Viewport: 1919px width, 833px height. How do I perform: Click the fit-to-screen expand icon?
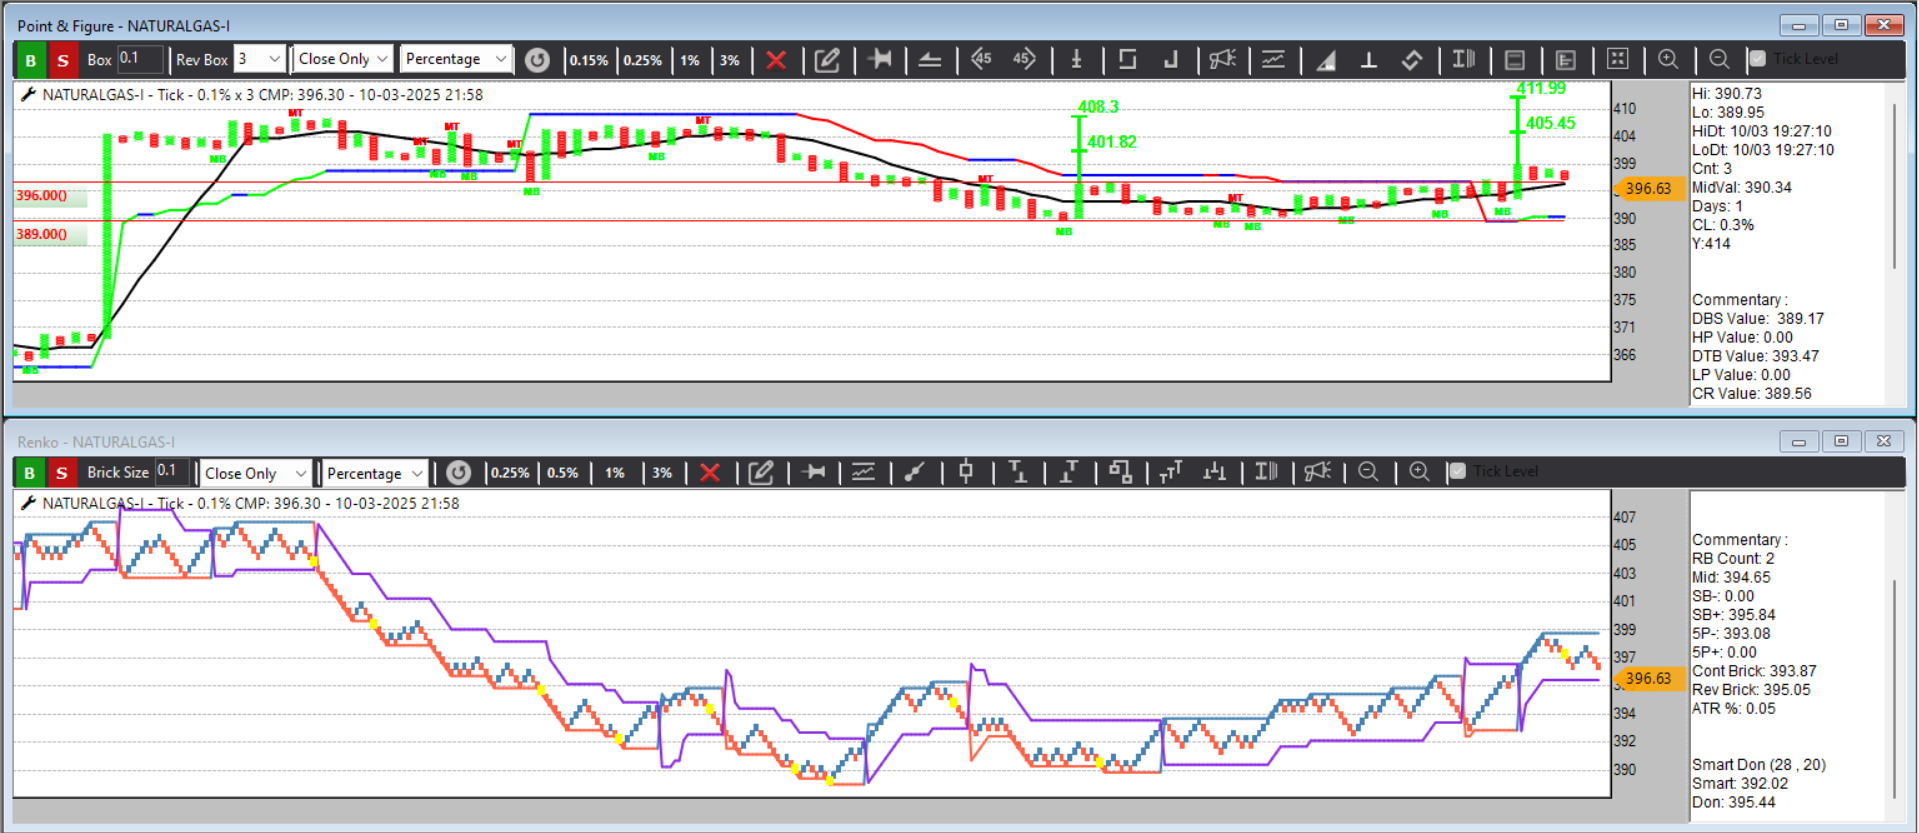click(x=1617, y=59)
